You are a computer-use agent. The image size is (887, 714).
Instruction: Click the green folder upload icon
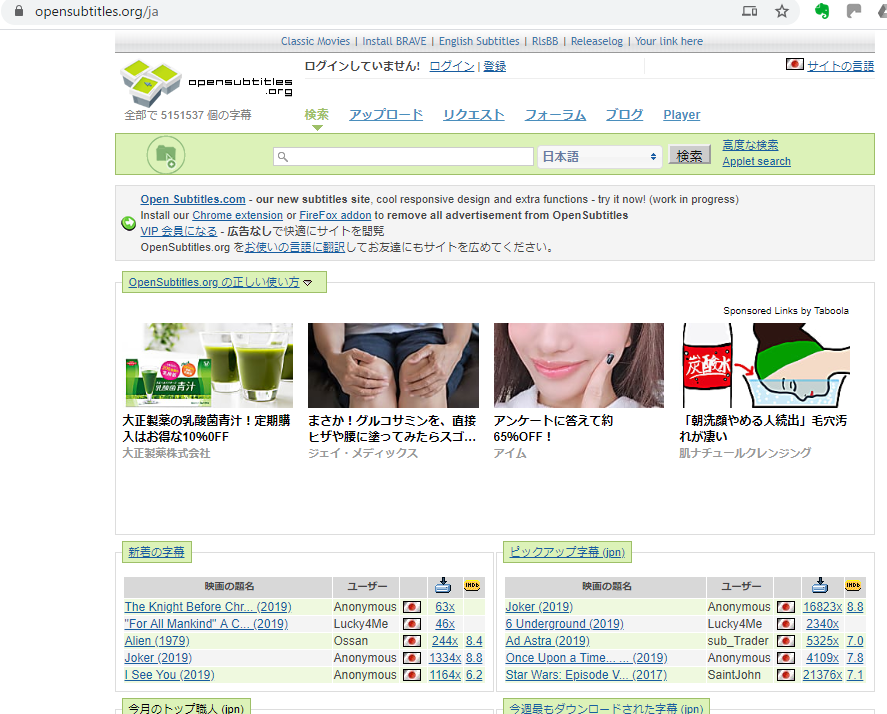[x=166, y=155]
